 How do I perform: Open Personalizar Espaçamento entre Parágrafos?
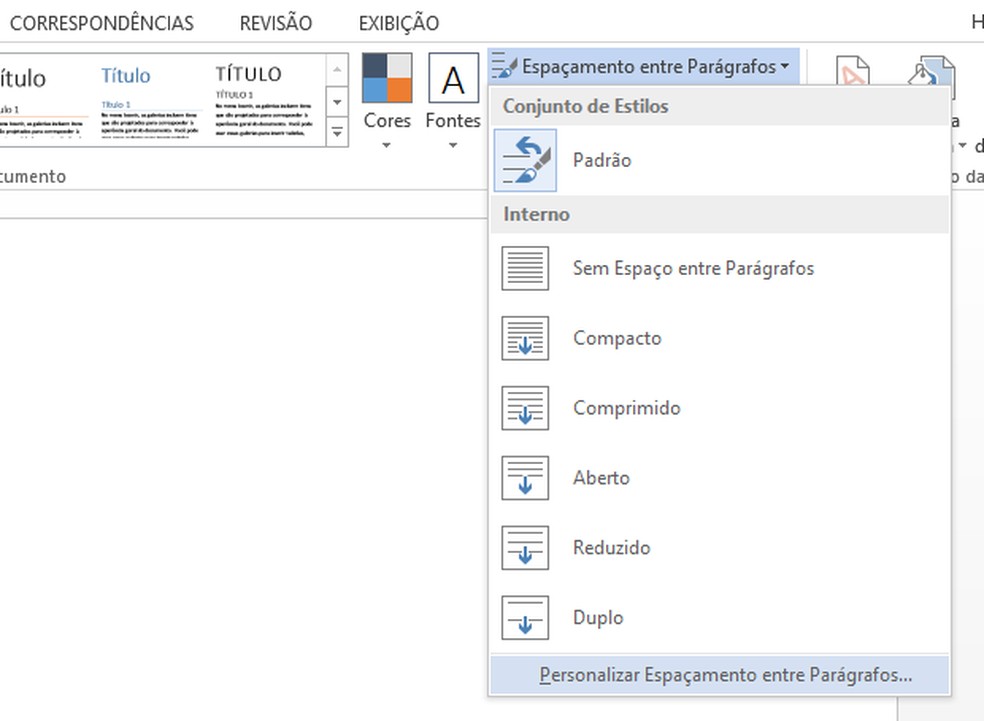click(x=720, y=675)
